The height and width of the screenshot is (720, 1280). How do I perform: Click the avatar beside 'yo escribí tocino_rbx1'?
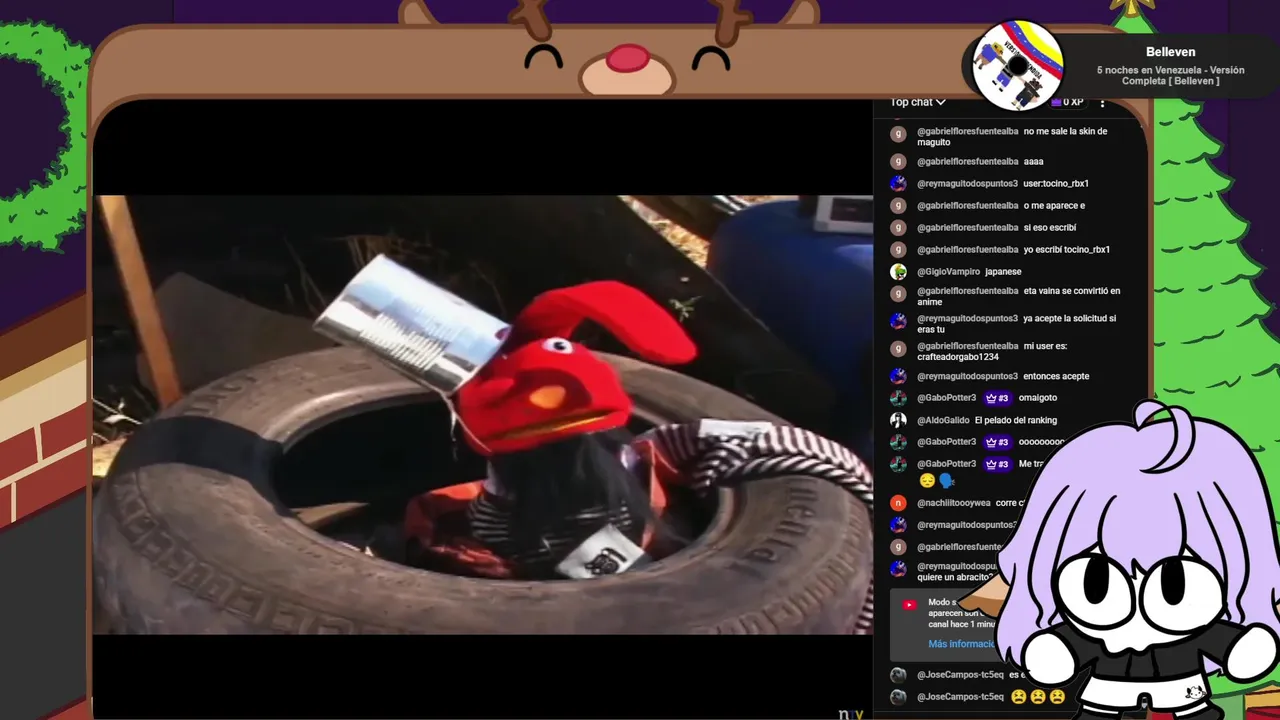pyautogui.click(x=898, y=249)
